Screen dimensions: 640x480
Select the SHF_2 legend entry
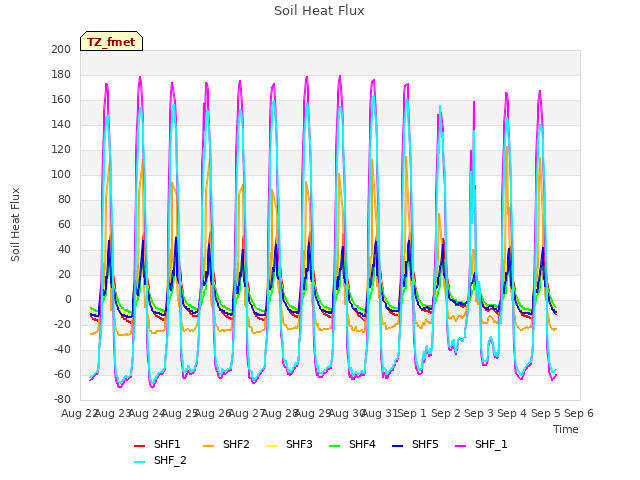(160, 460)
